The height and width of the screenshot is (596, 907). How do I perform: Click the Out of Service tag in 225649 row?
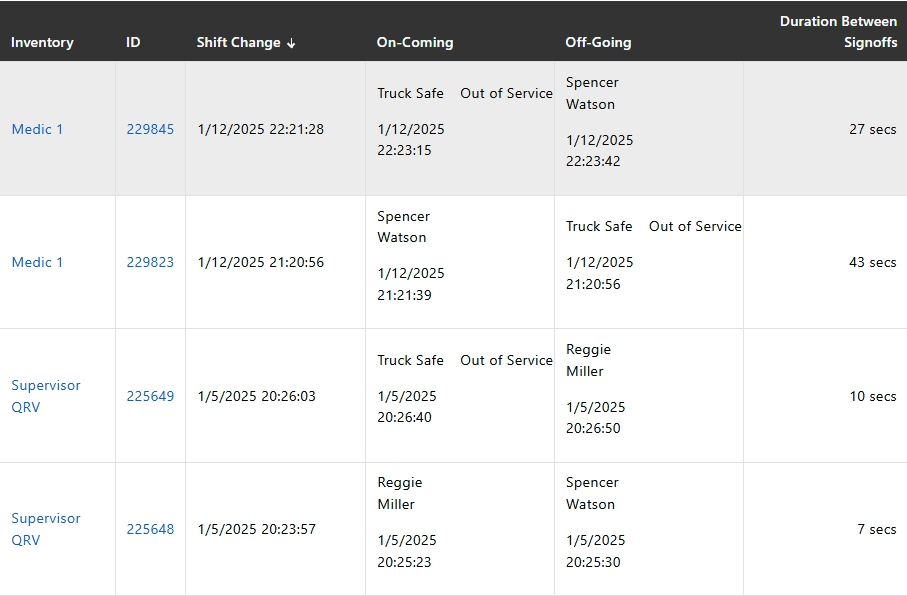[506, 360]
